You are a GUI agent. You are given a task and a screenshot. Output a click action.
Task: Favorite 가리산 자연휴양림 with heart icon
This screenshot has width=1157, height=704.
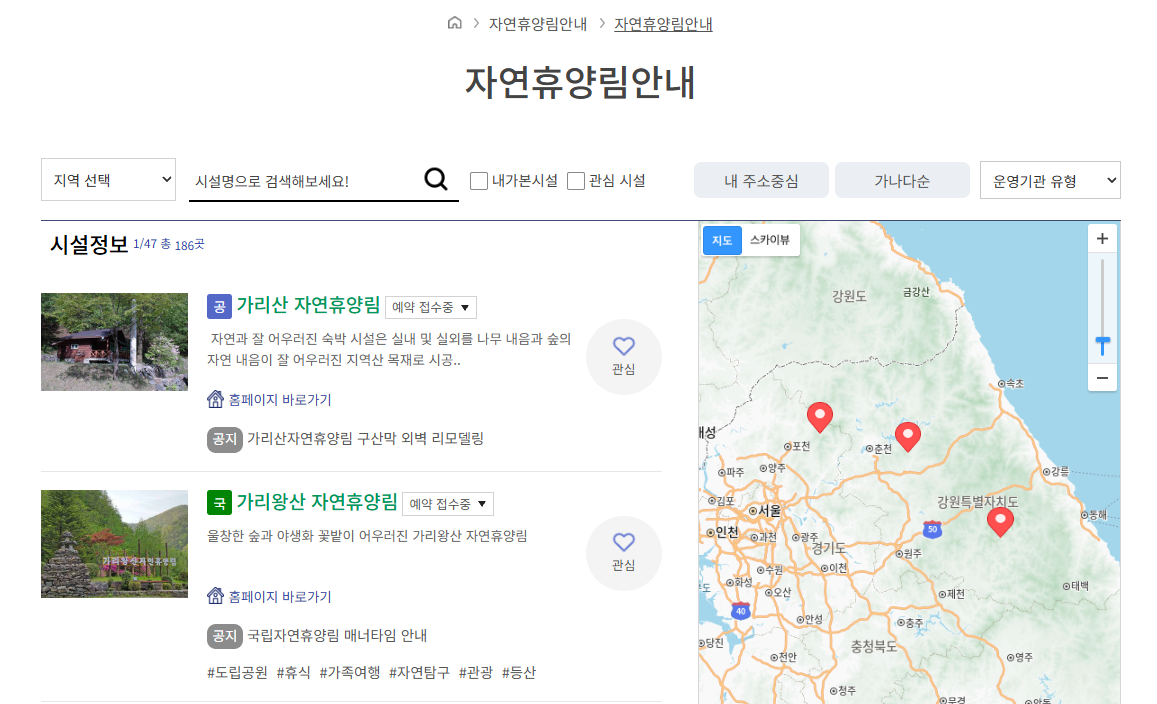pyautogui.click(x=624, y=356)
